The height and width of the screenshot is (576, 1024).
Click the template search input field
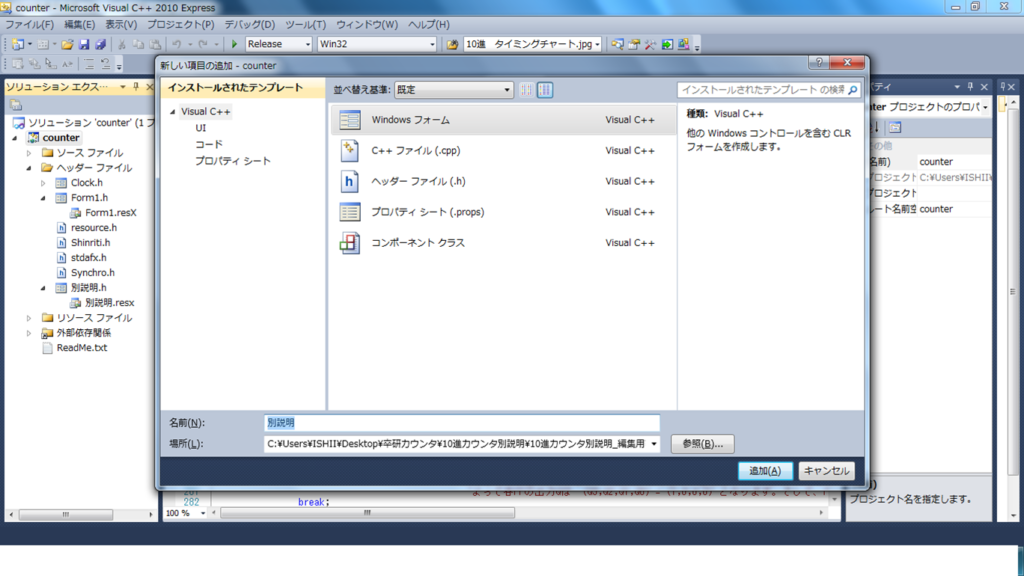761,90
